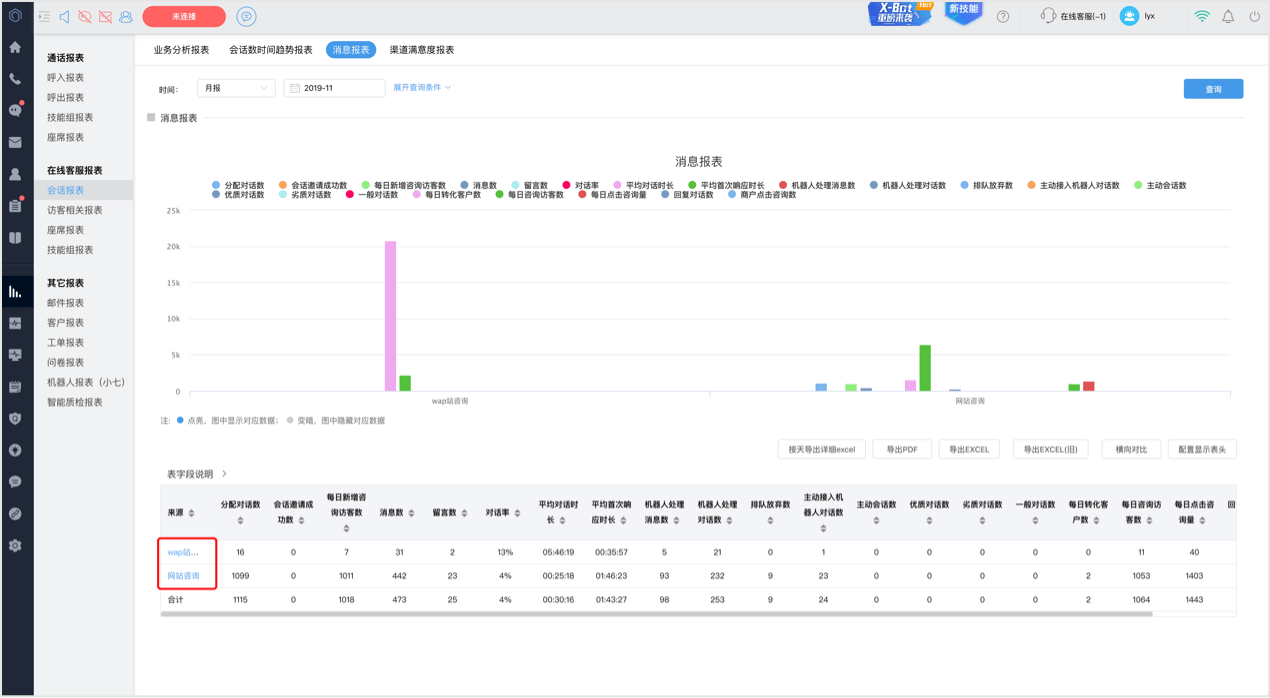Open the help question mark icon
Screen dimensions: 1270x698
coord(1003,16)
